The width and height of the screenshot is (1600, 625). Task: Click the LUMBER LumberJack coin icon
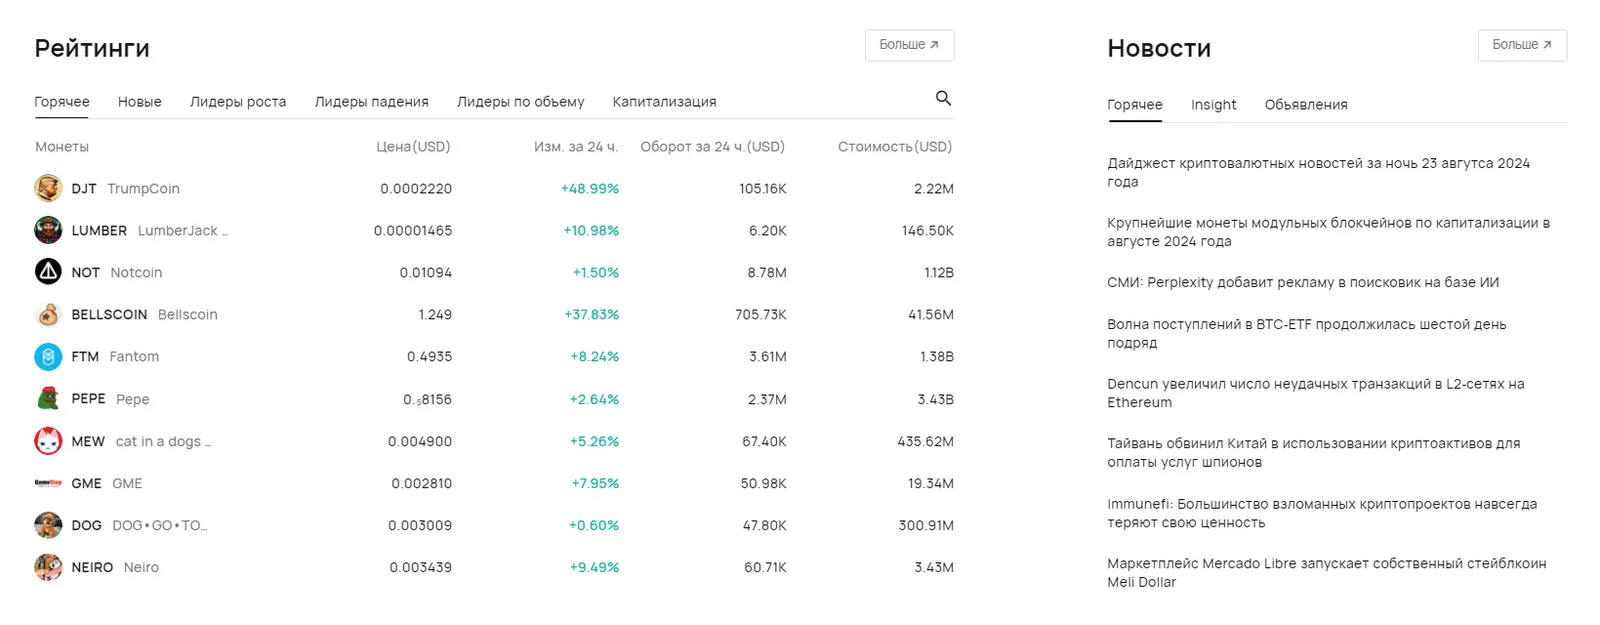tap(48, 230)
